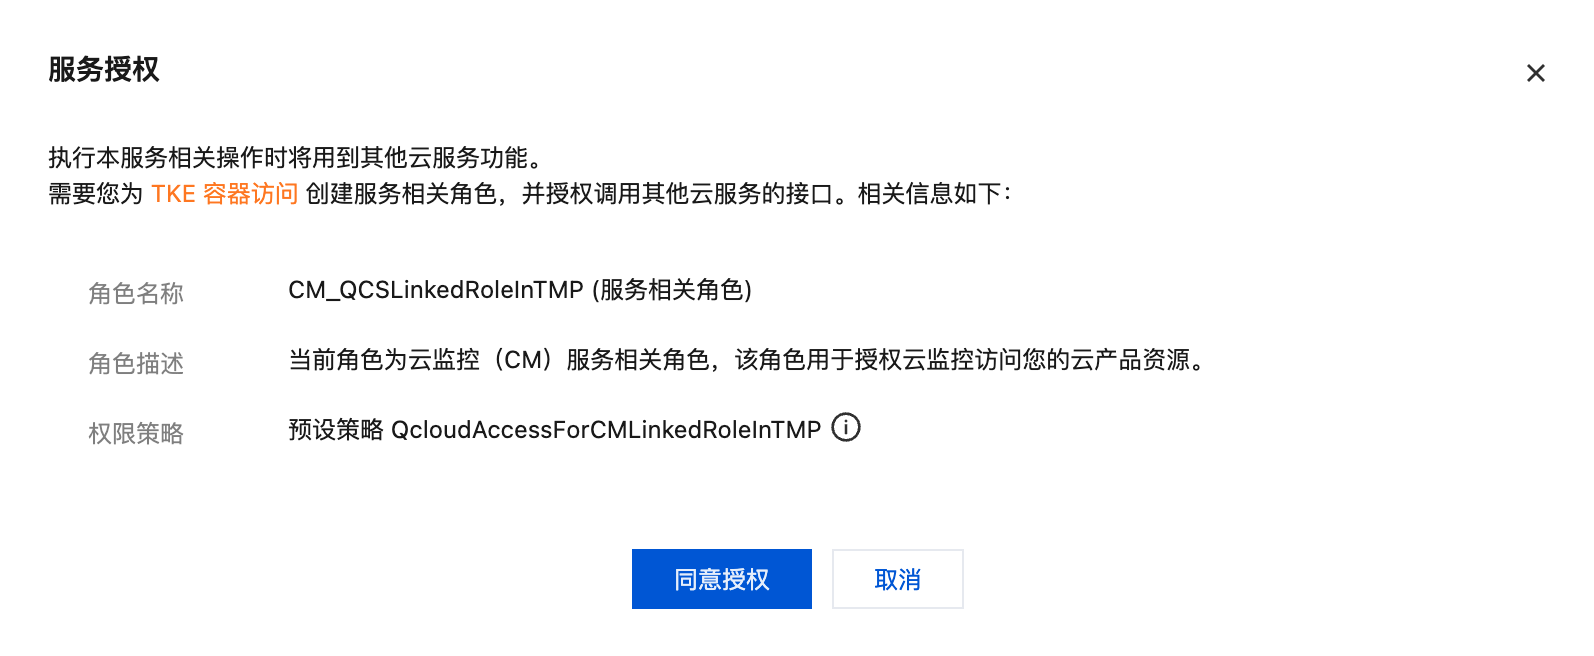1594x656 pixels.
Task: Click the 角色描述 field label
Action: click(136, 364)
